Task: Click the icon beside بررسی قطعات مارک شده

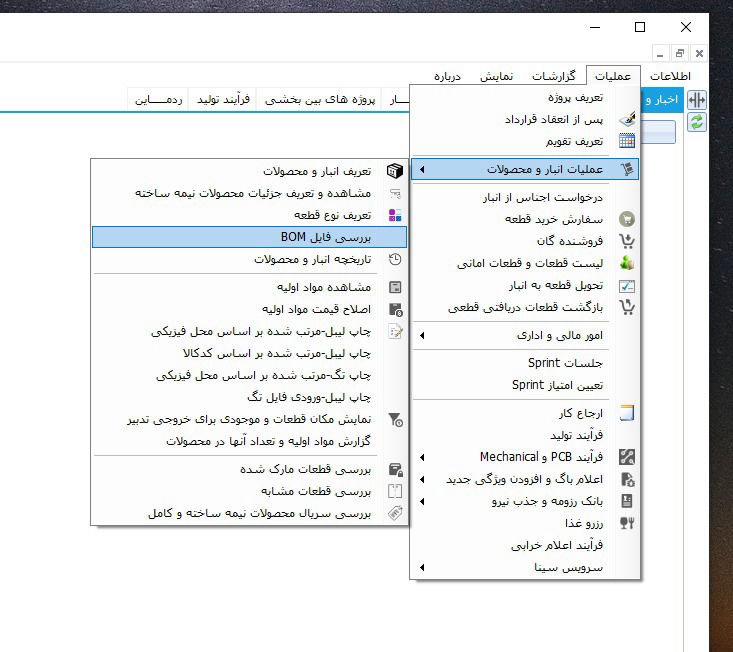Action: coord(395,469)
